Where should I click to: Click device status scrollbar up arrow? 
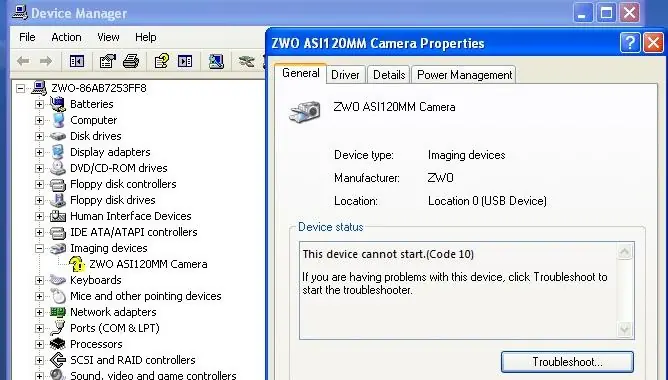point(625,252)
